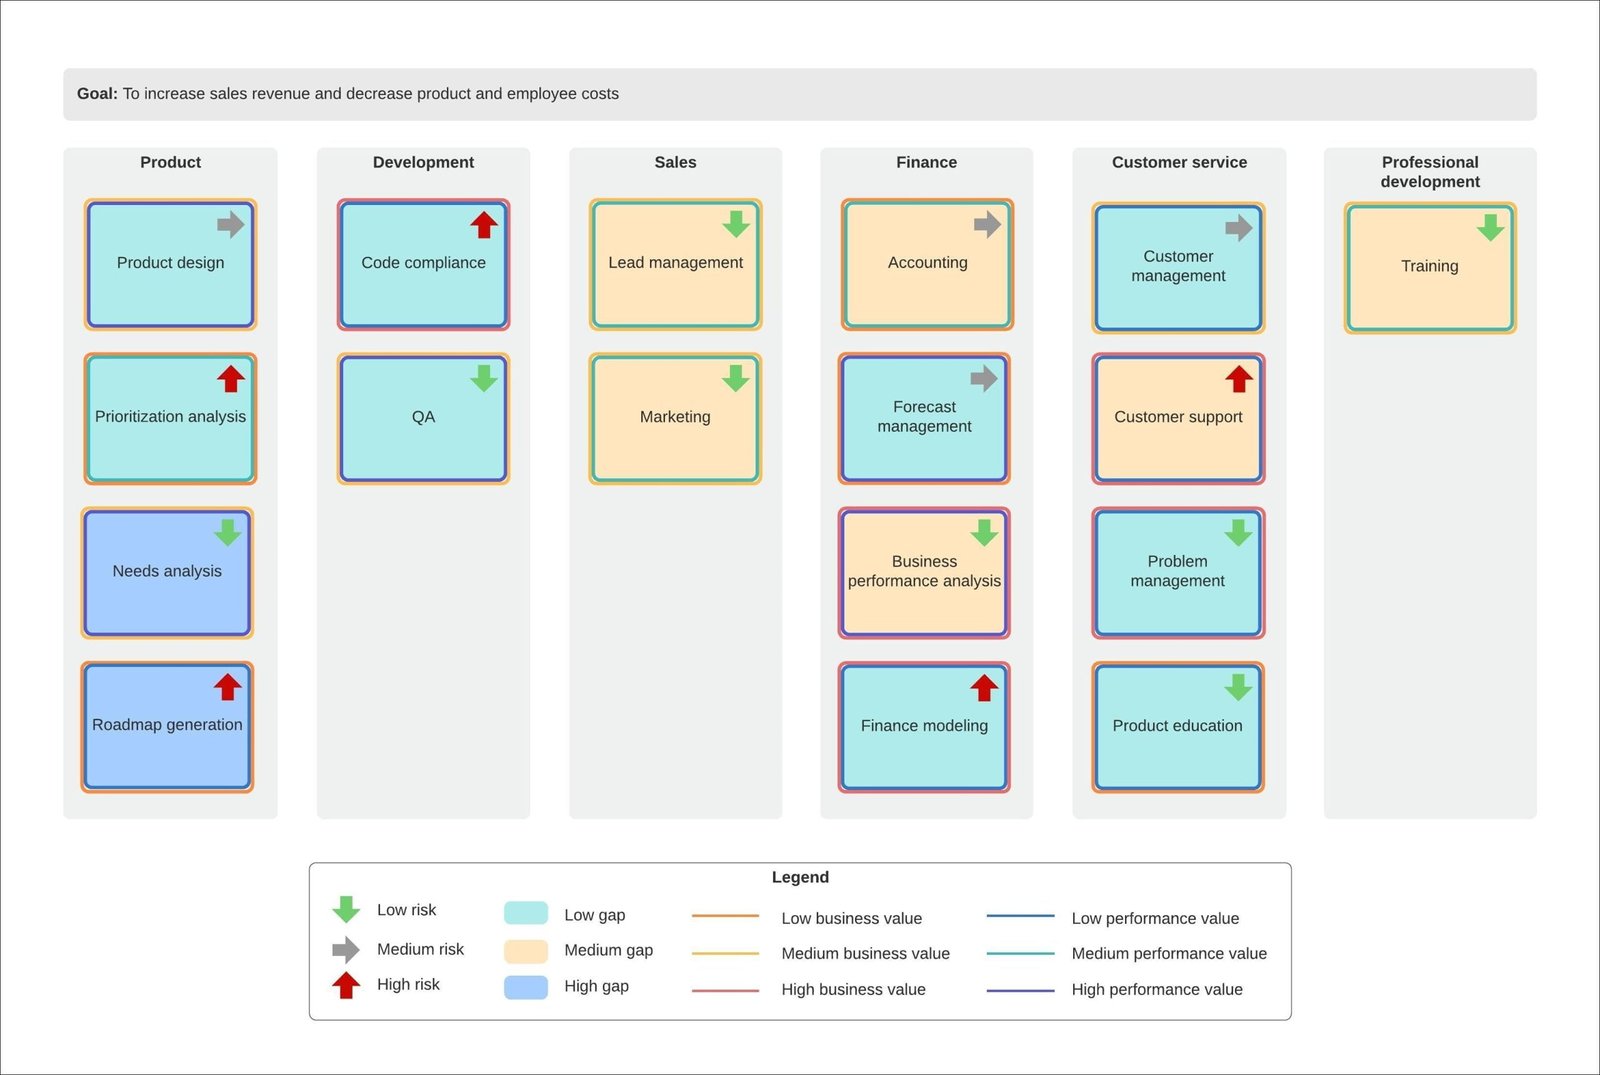Select the Legend title text
This screenshot has width=1600, height=1075.
[800, 877]
